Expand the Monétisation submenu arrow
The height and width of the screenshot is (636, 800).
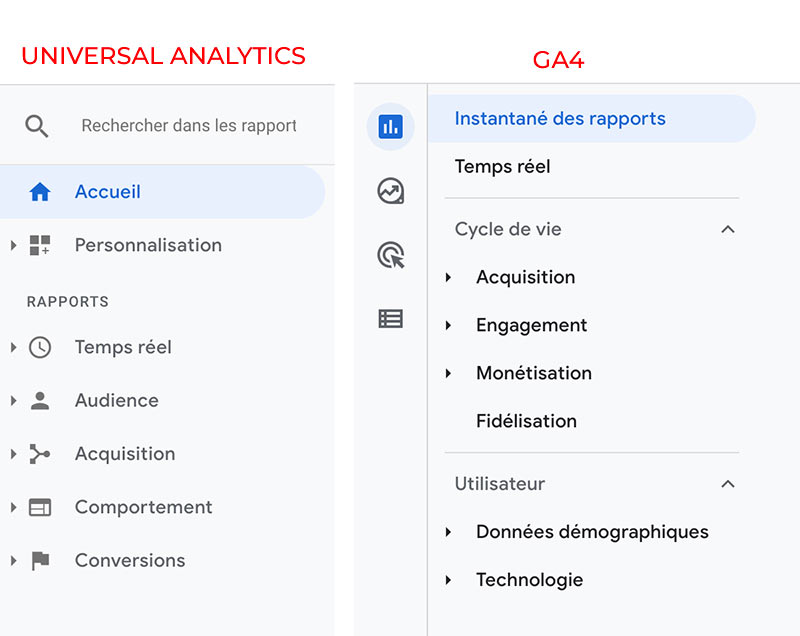click(x=449, y=374)
